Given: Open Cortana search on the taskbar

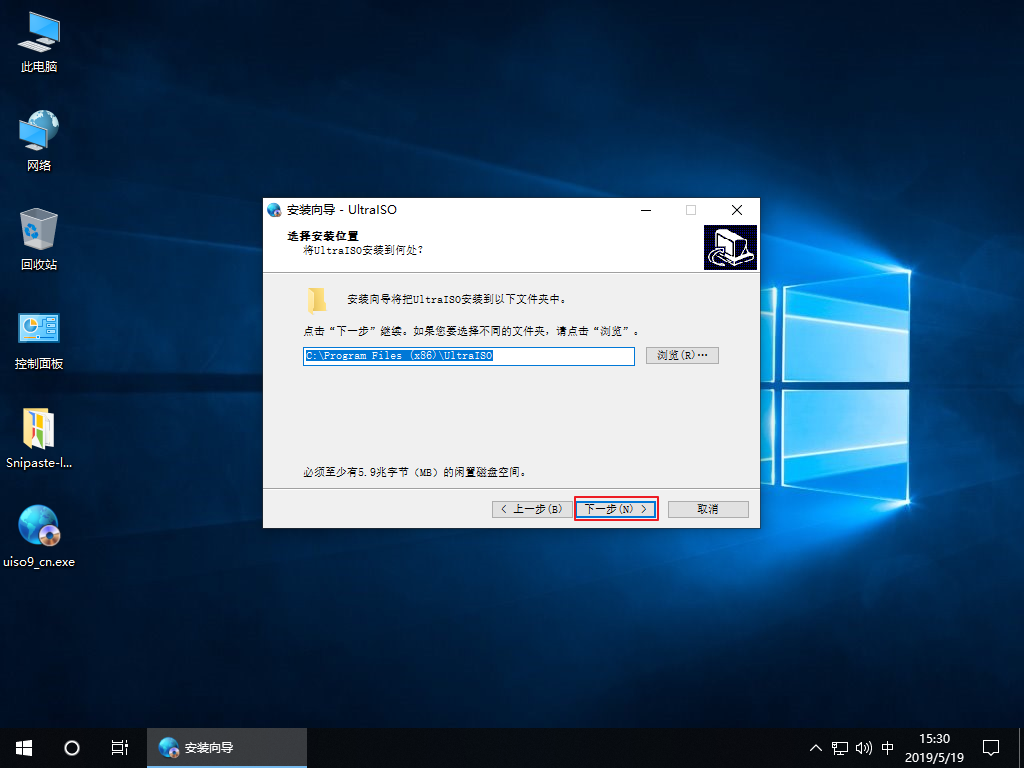Looking at the screenshot, I should 71,747.
